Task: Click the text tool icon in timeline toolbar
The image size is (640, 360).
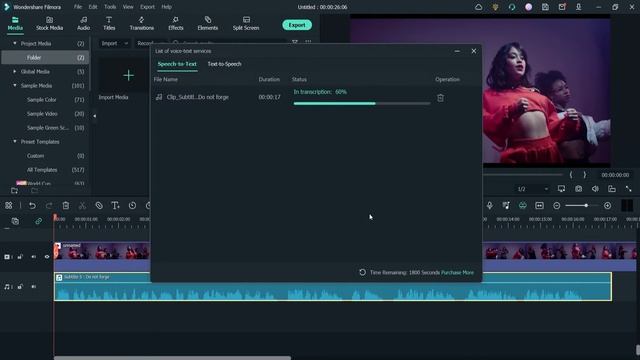Action: (116, 206)
